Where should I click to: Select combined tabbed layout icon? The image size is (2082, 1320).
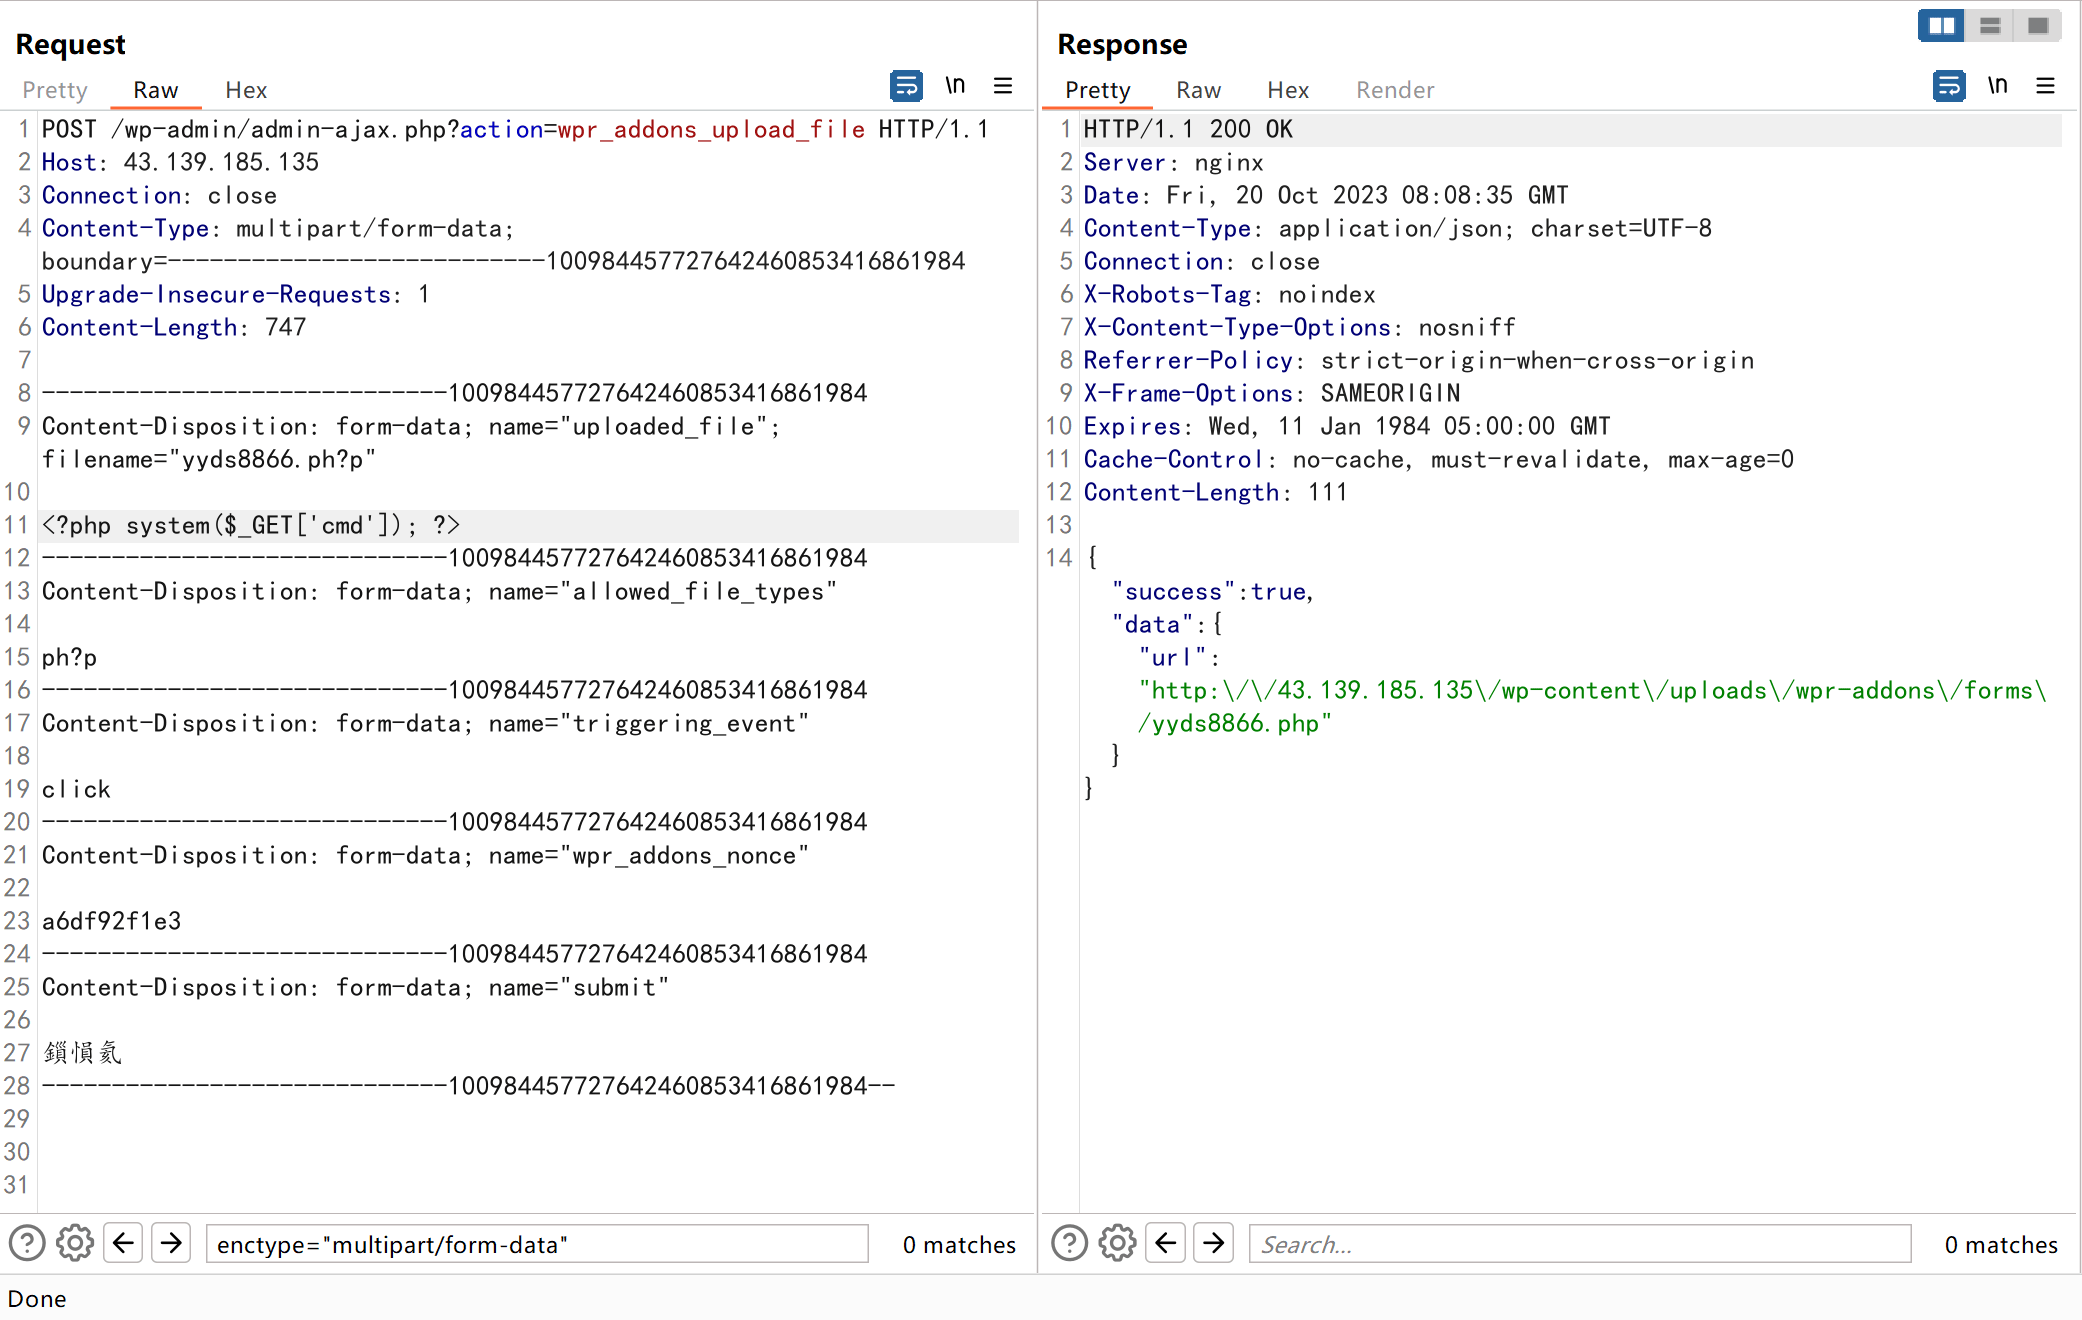point(2038,25)
